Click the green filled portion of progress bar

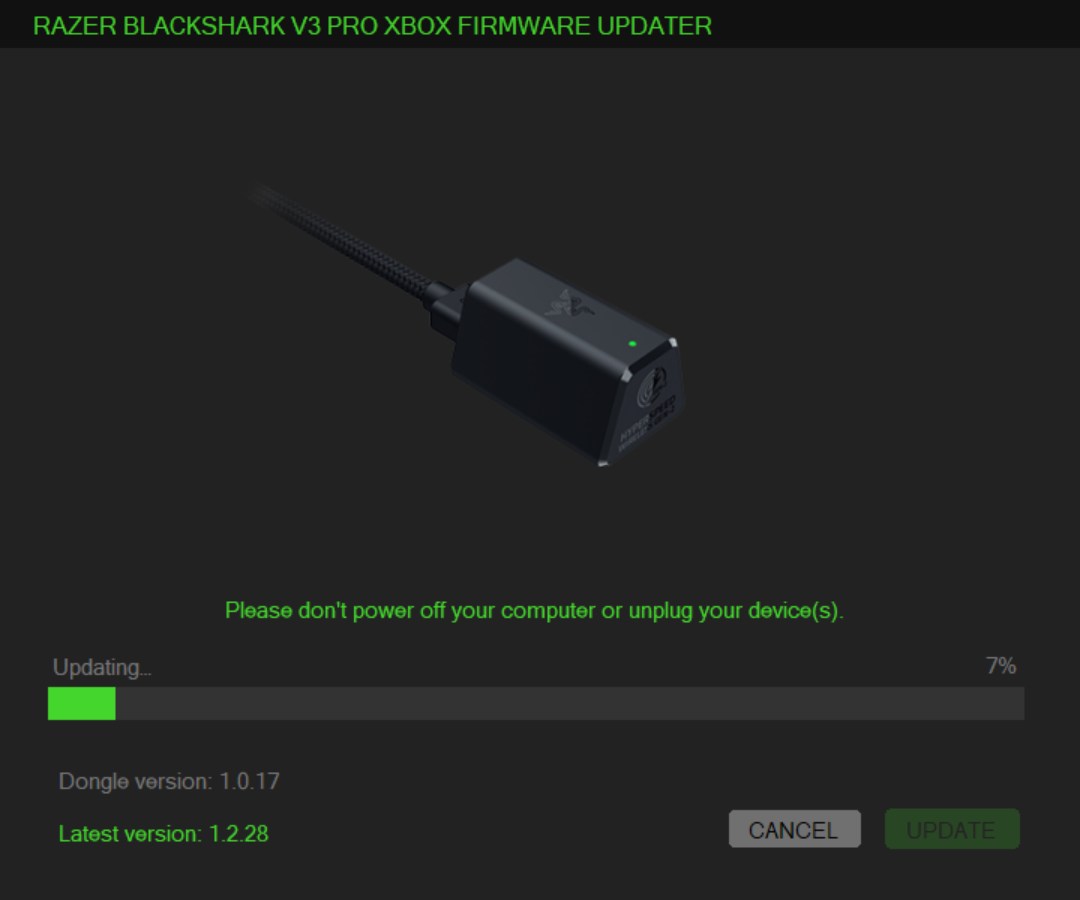(x=81, y=704)
